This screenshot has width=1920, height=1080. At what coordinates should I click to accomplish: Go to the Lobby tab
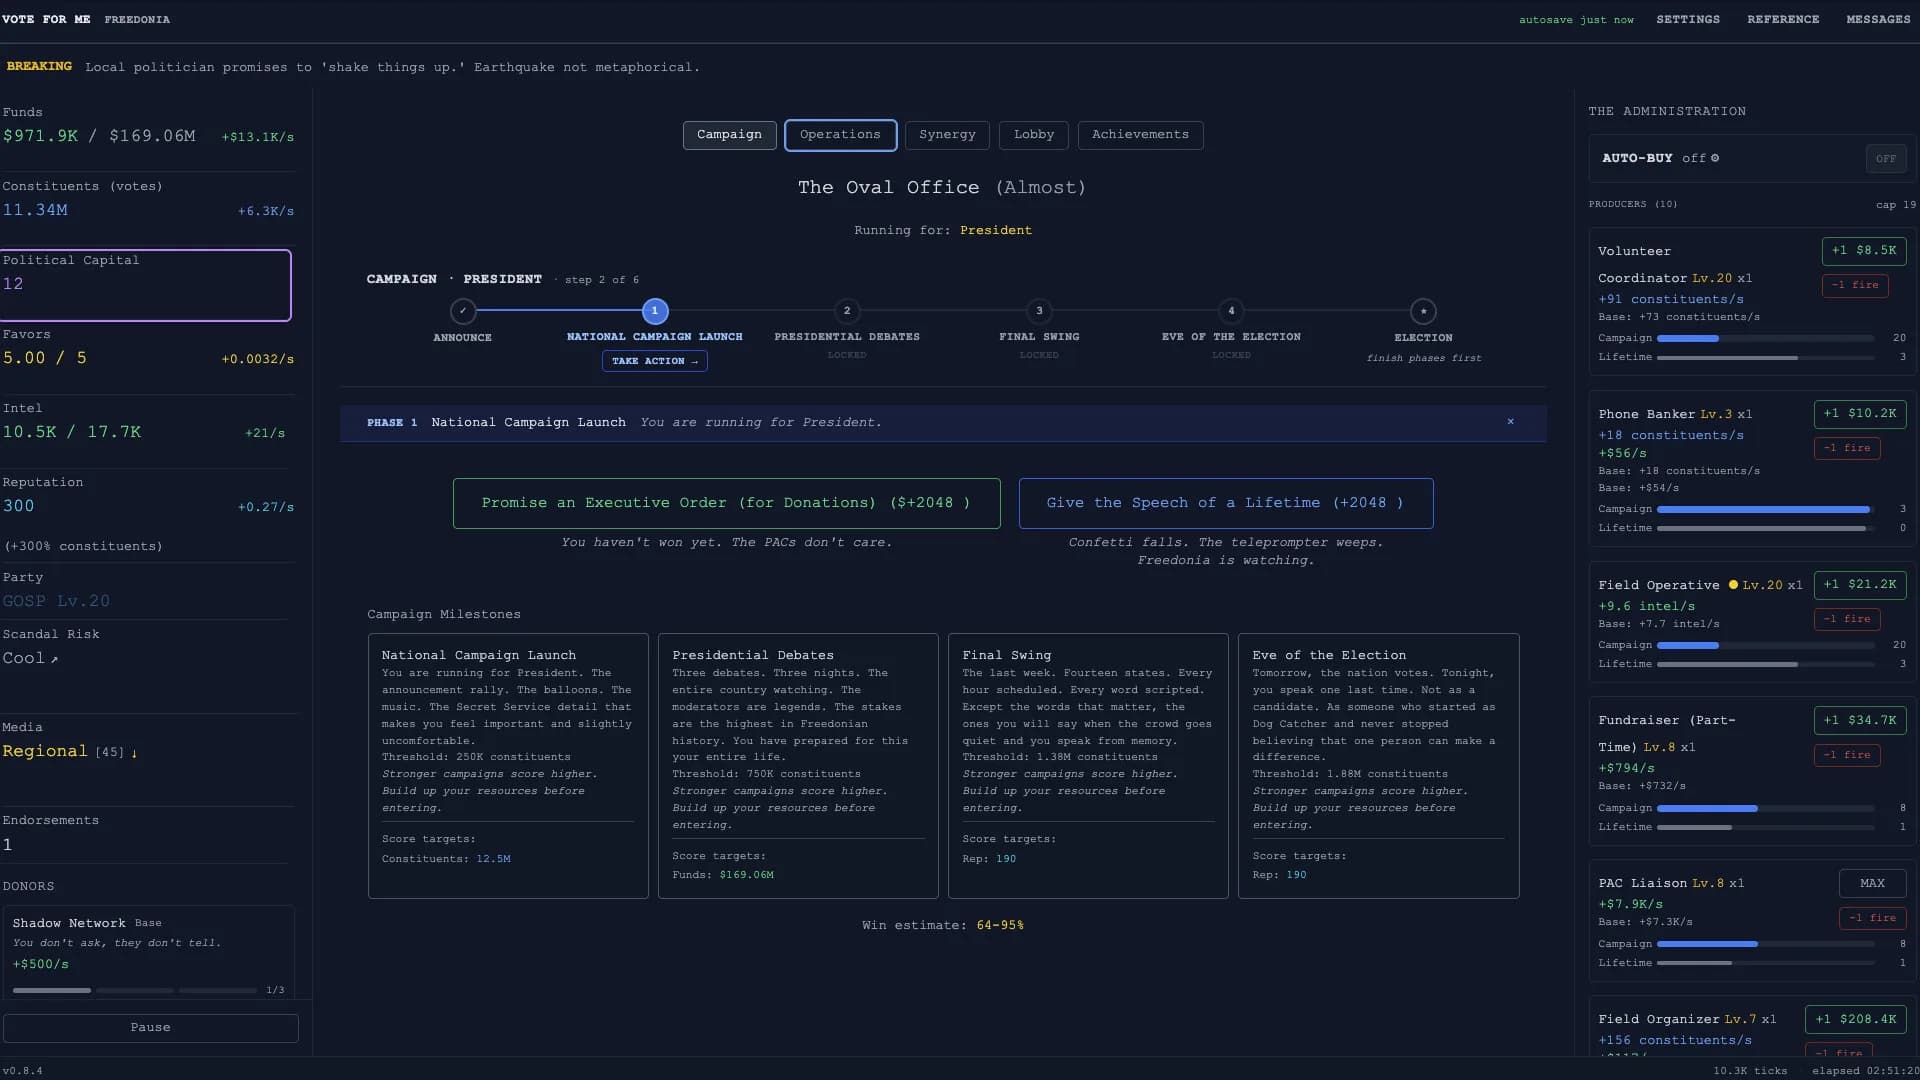tap(1033, 135)
